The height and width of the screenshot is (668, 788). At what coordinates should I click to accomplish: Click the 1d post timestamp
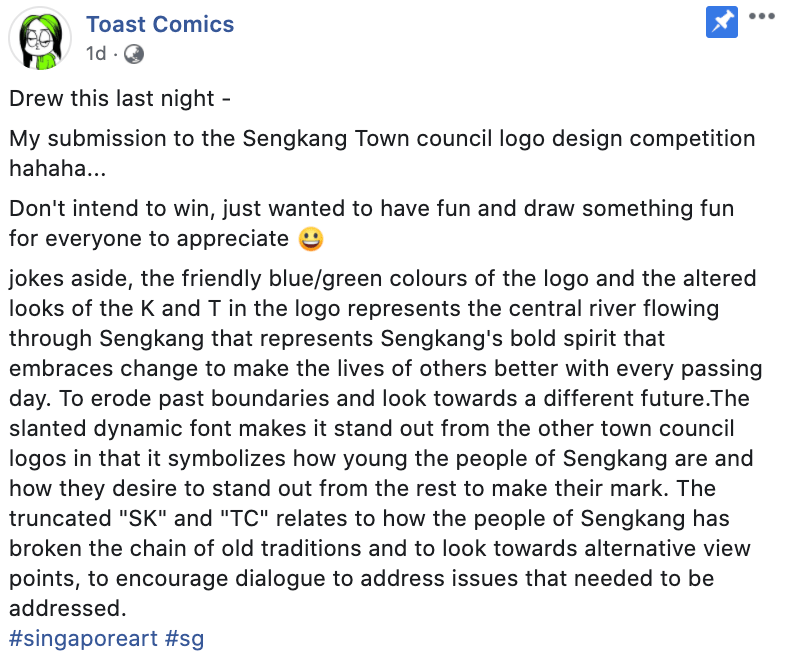[x=96, y=53]
